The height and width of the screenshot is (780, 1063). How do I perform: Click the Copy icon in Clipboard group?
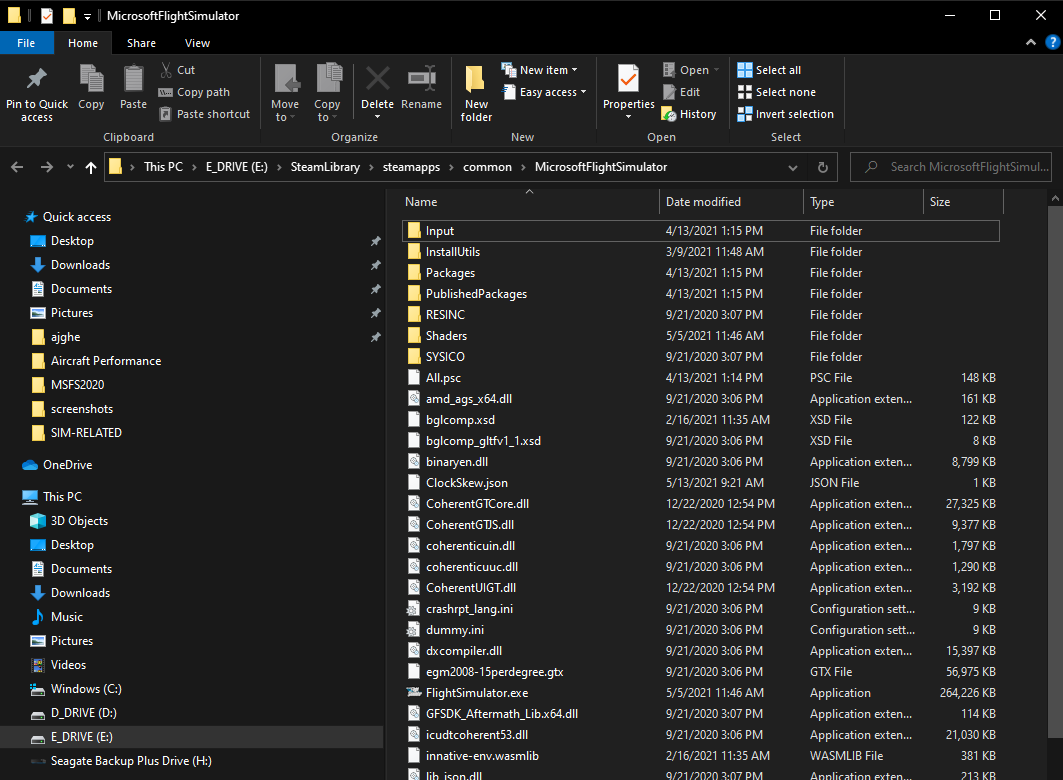[x=91, y=79]
